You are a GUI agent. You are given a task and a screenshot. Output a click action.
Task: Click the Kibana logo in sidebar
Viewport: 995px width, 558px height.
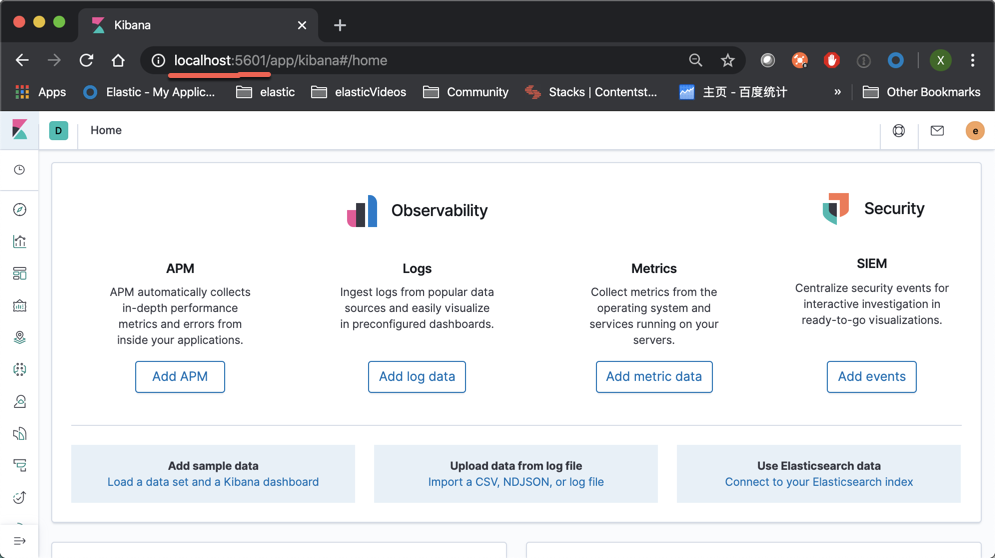coord(20,130)
